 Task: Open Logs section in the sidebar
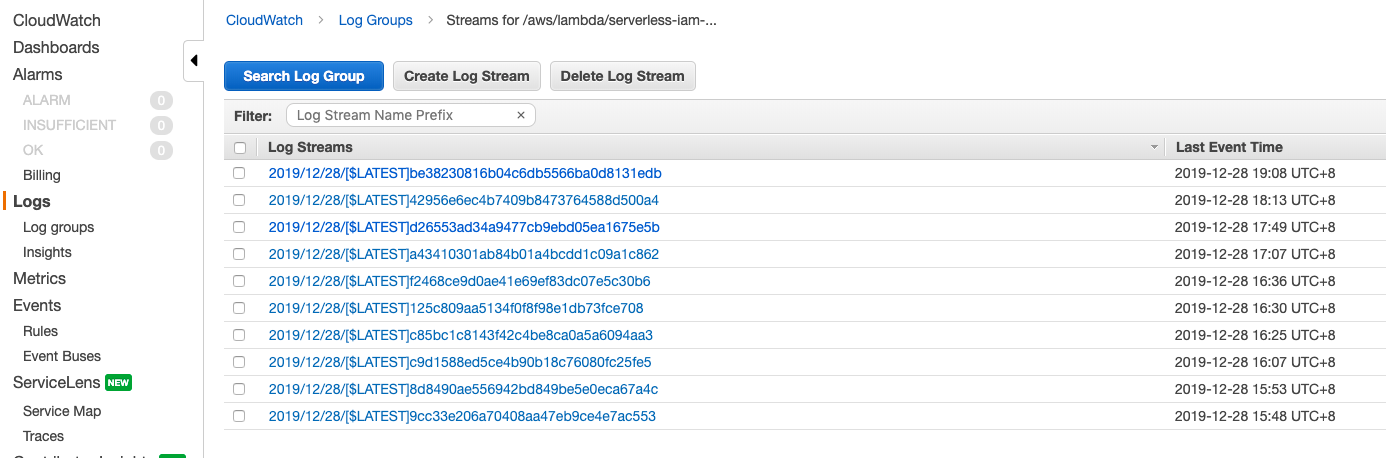tap(32, 201)
